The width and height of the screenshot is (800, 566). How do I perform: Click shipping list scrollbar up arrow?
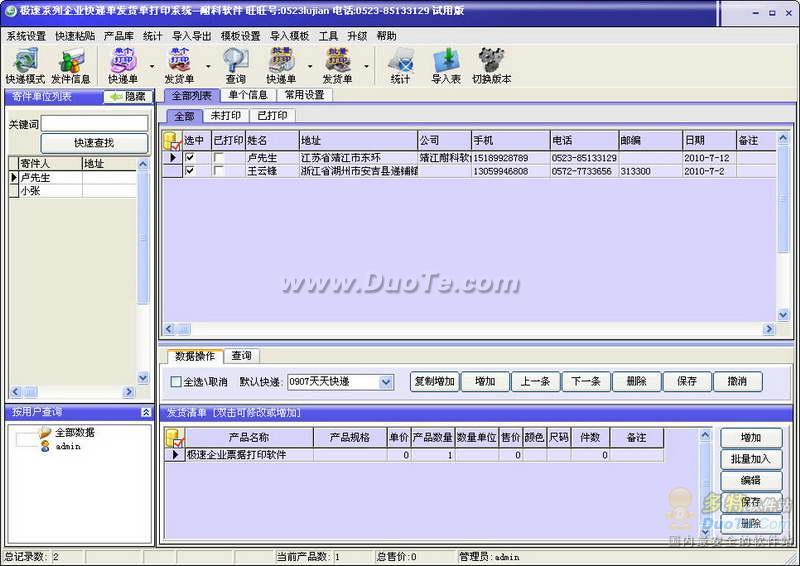[705, 435]
